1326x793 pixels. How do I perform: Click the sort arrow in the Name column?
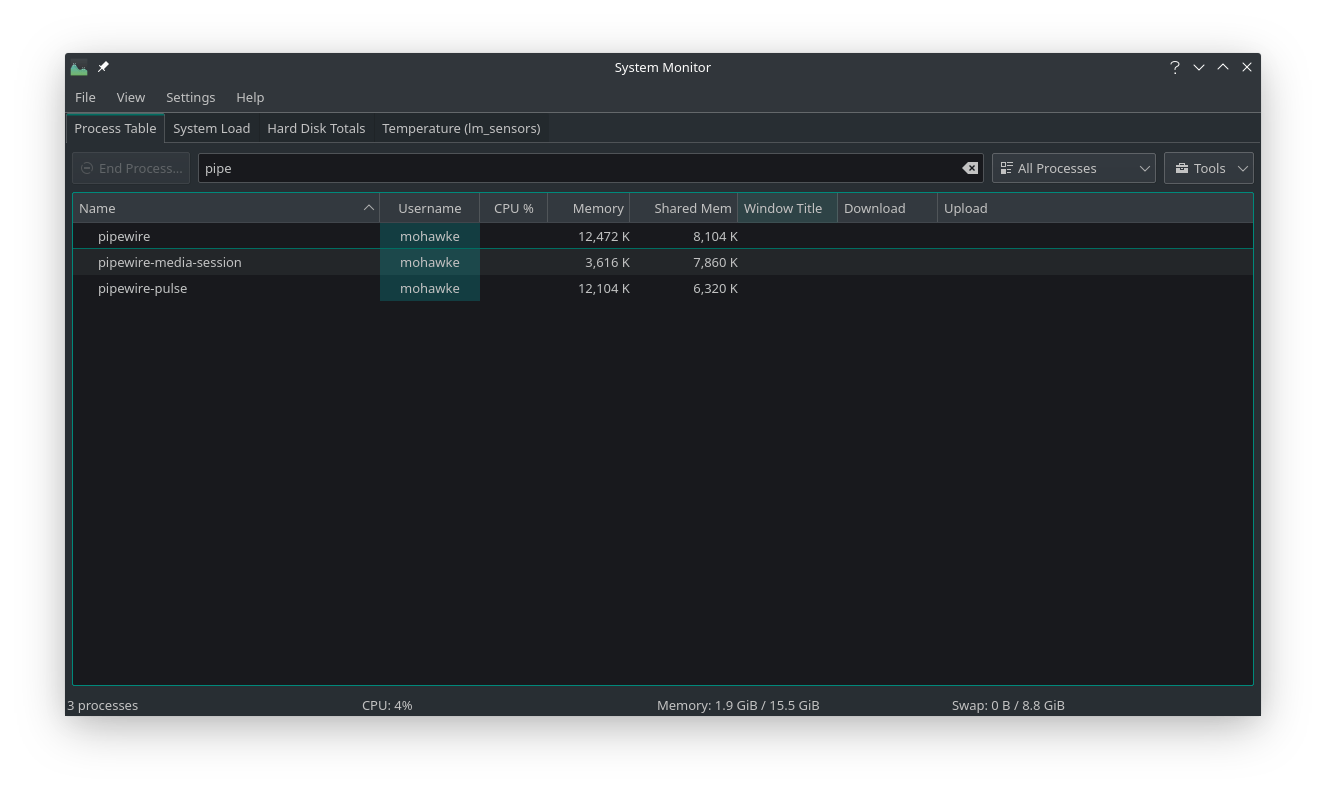[368, 208]
